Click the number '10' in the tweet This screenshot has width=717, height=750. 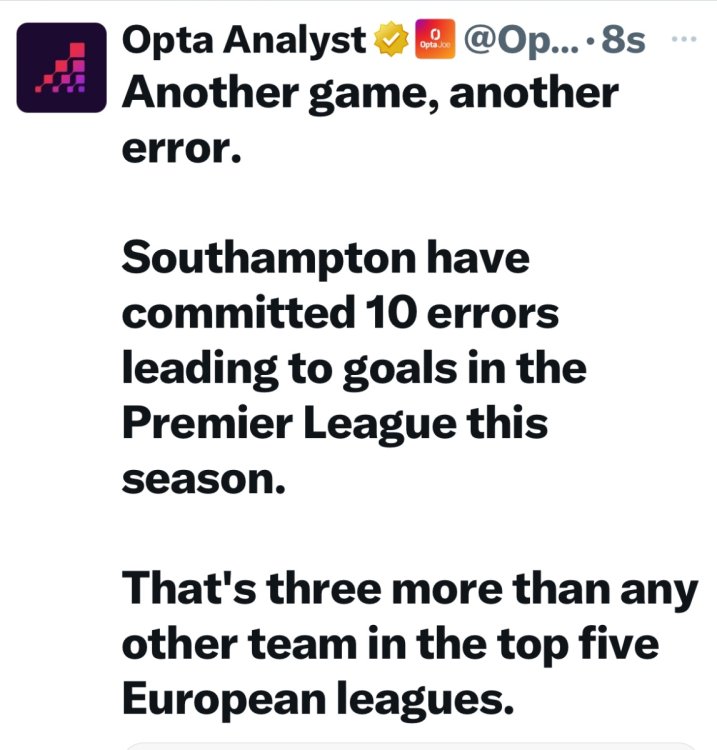[383, 314]
